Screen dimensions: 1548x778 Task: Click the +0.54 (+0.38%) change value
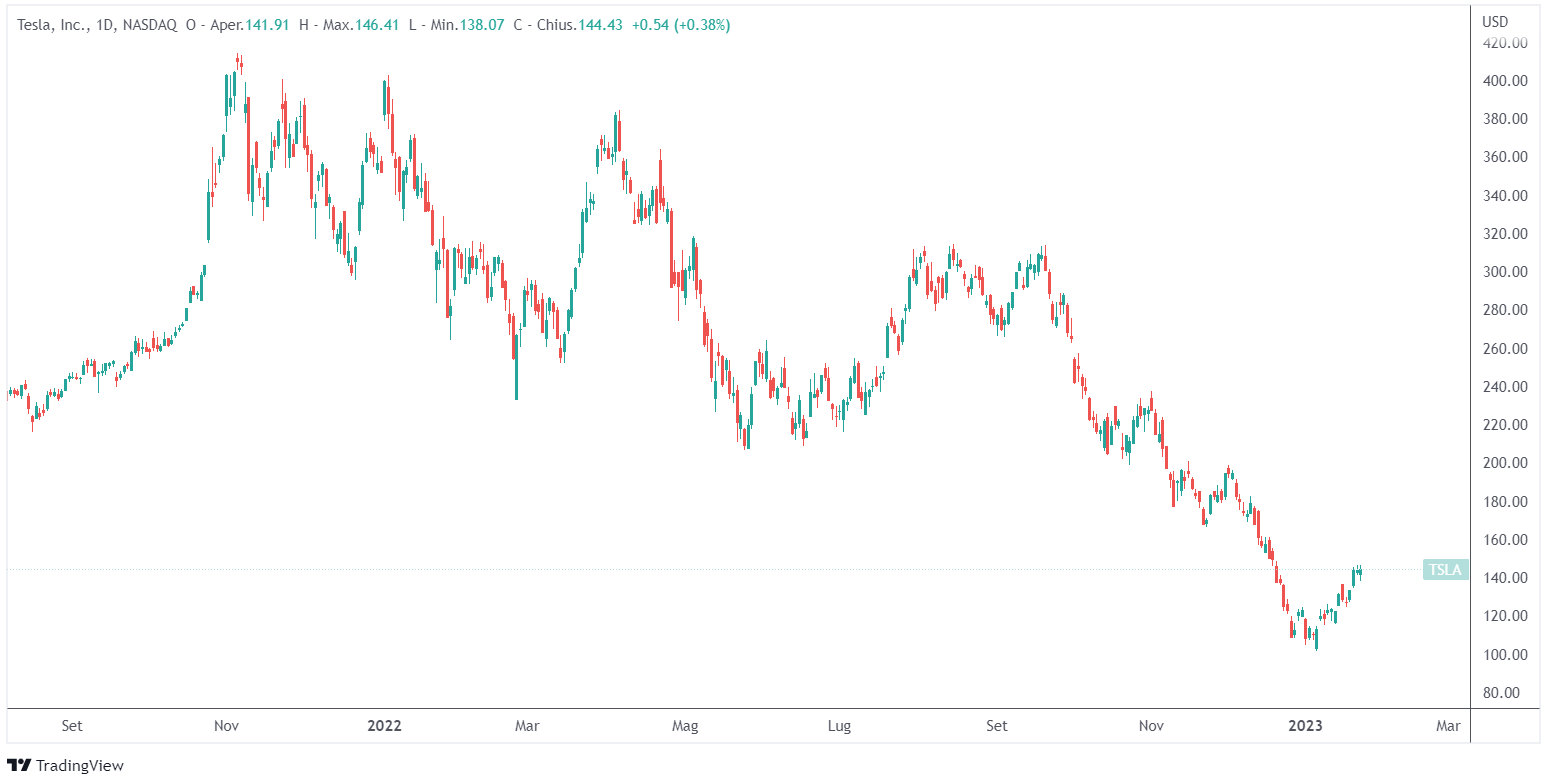680,25
